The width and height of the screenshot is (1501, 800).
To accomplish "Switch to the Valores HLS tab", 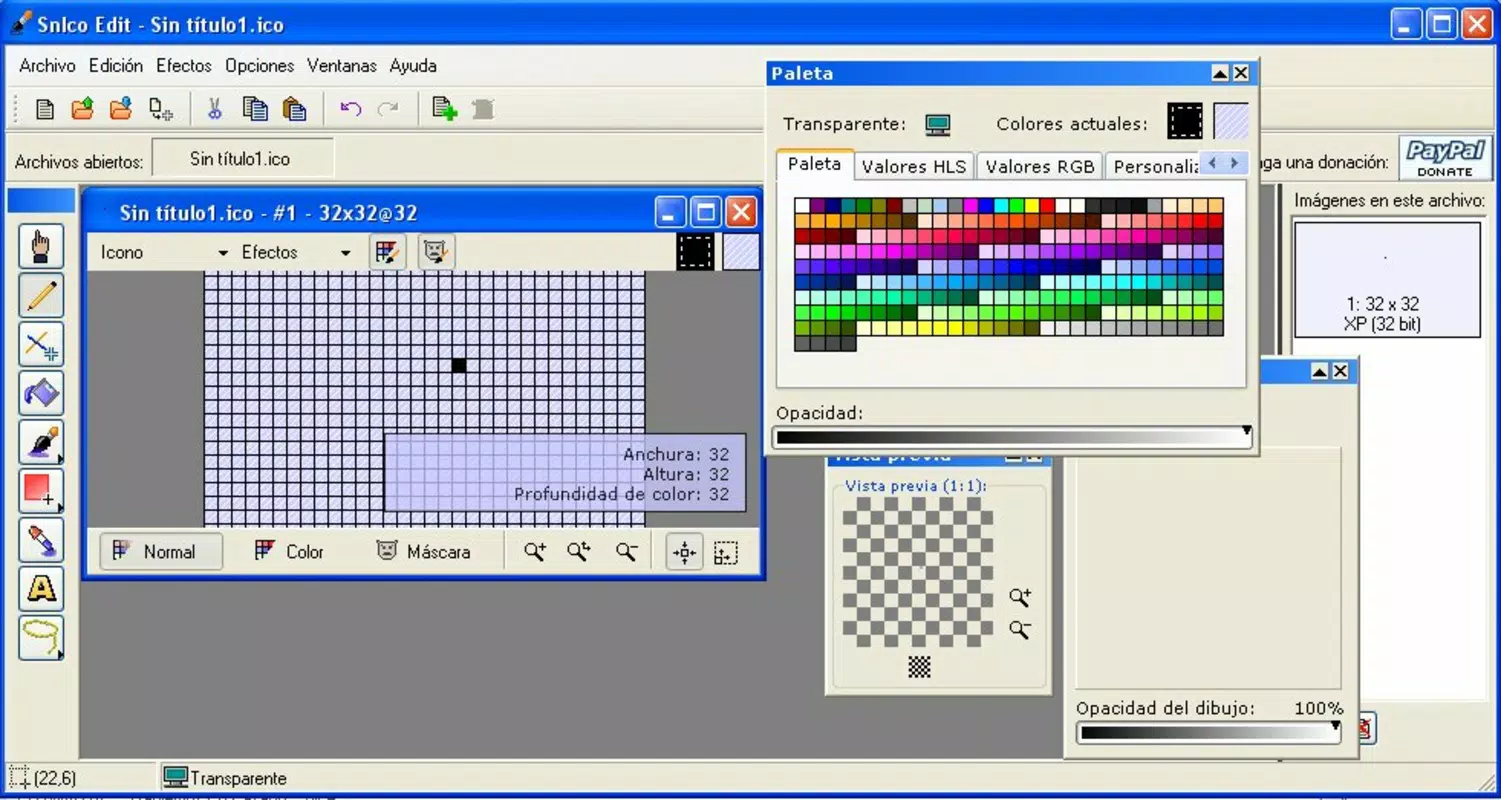I will 914,167.
